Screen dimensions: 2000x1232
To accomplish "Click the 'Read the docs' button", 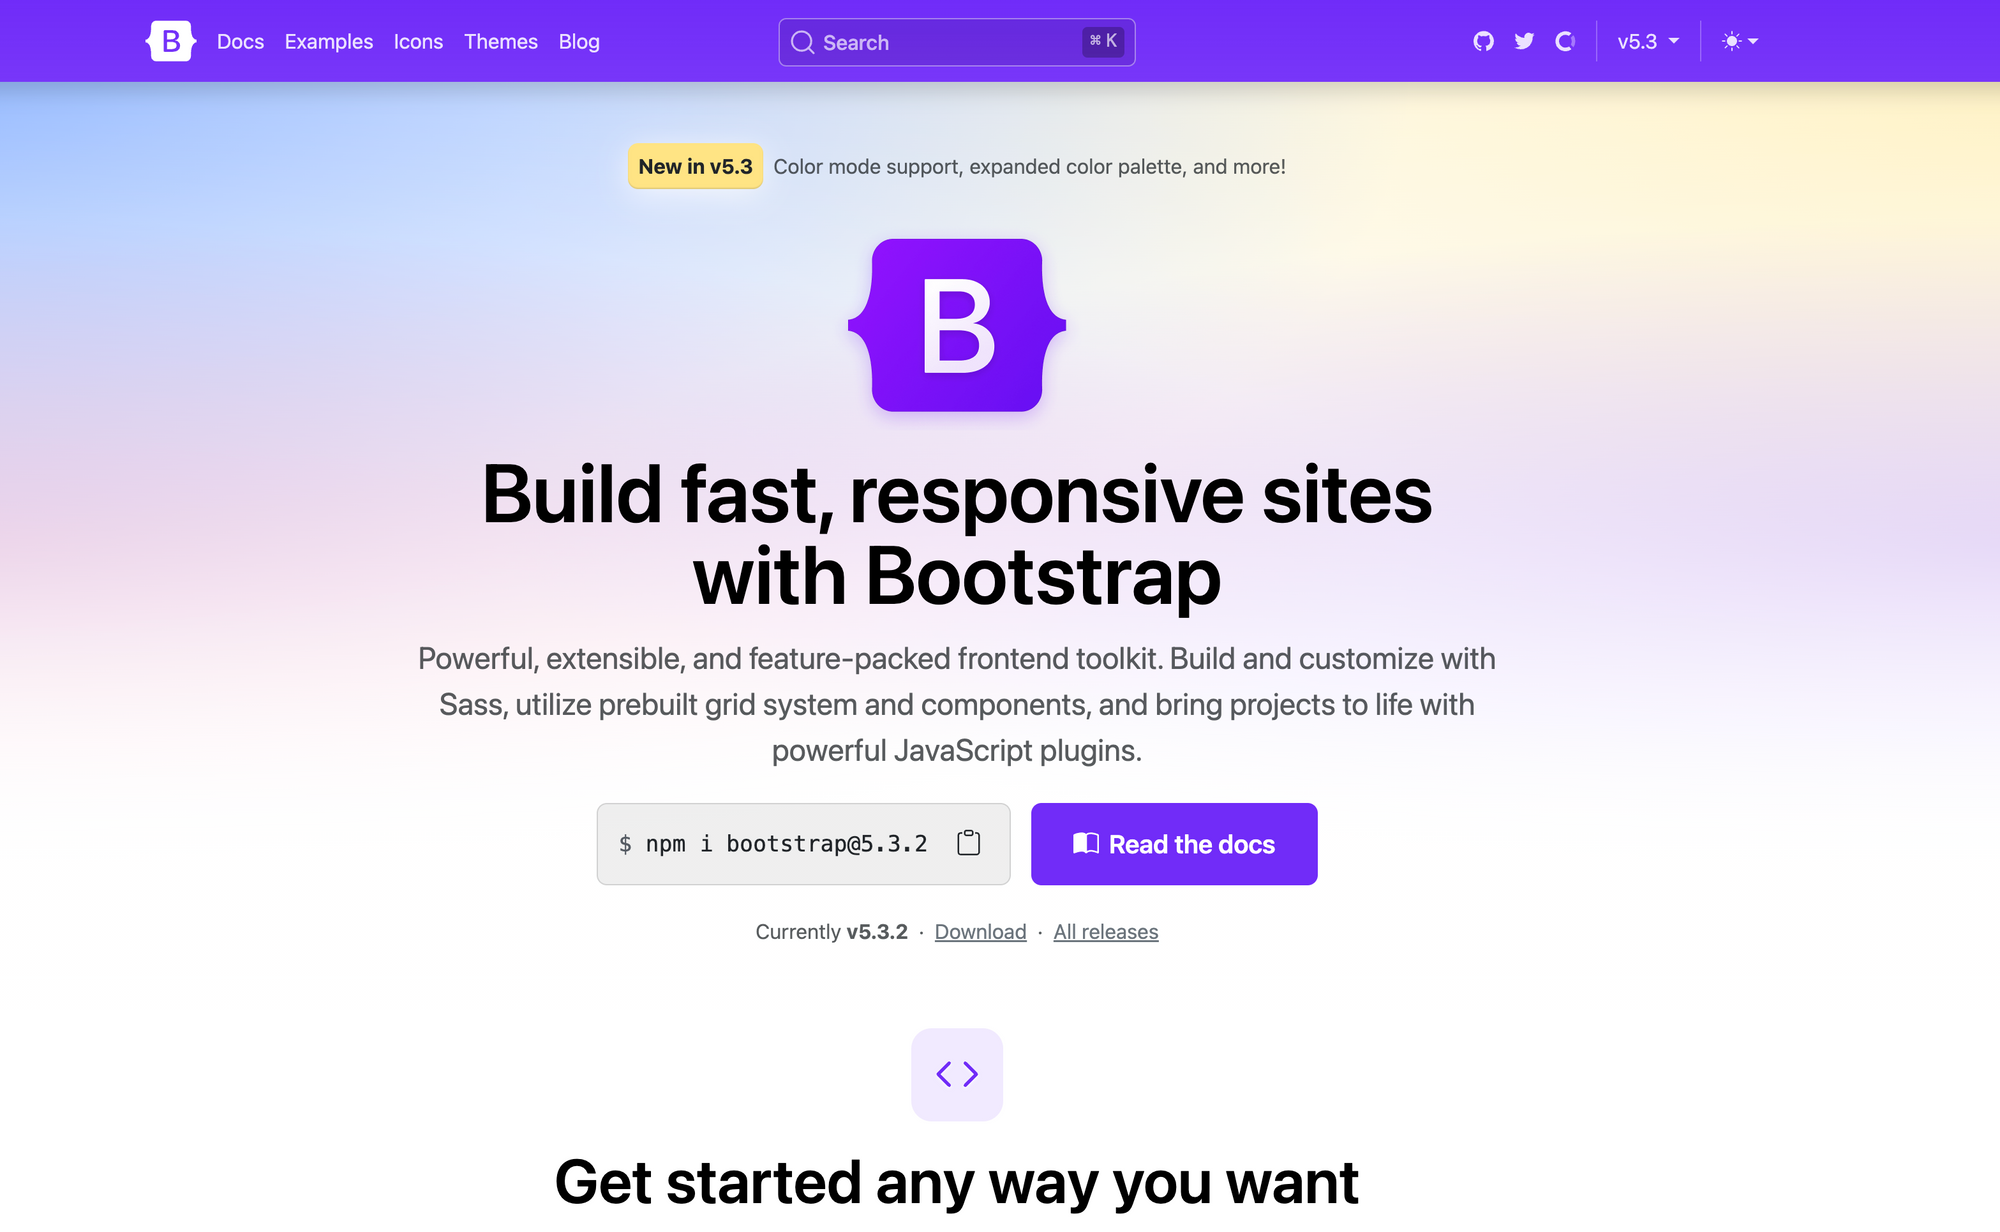I will (1173, 843).
